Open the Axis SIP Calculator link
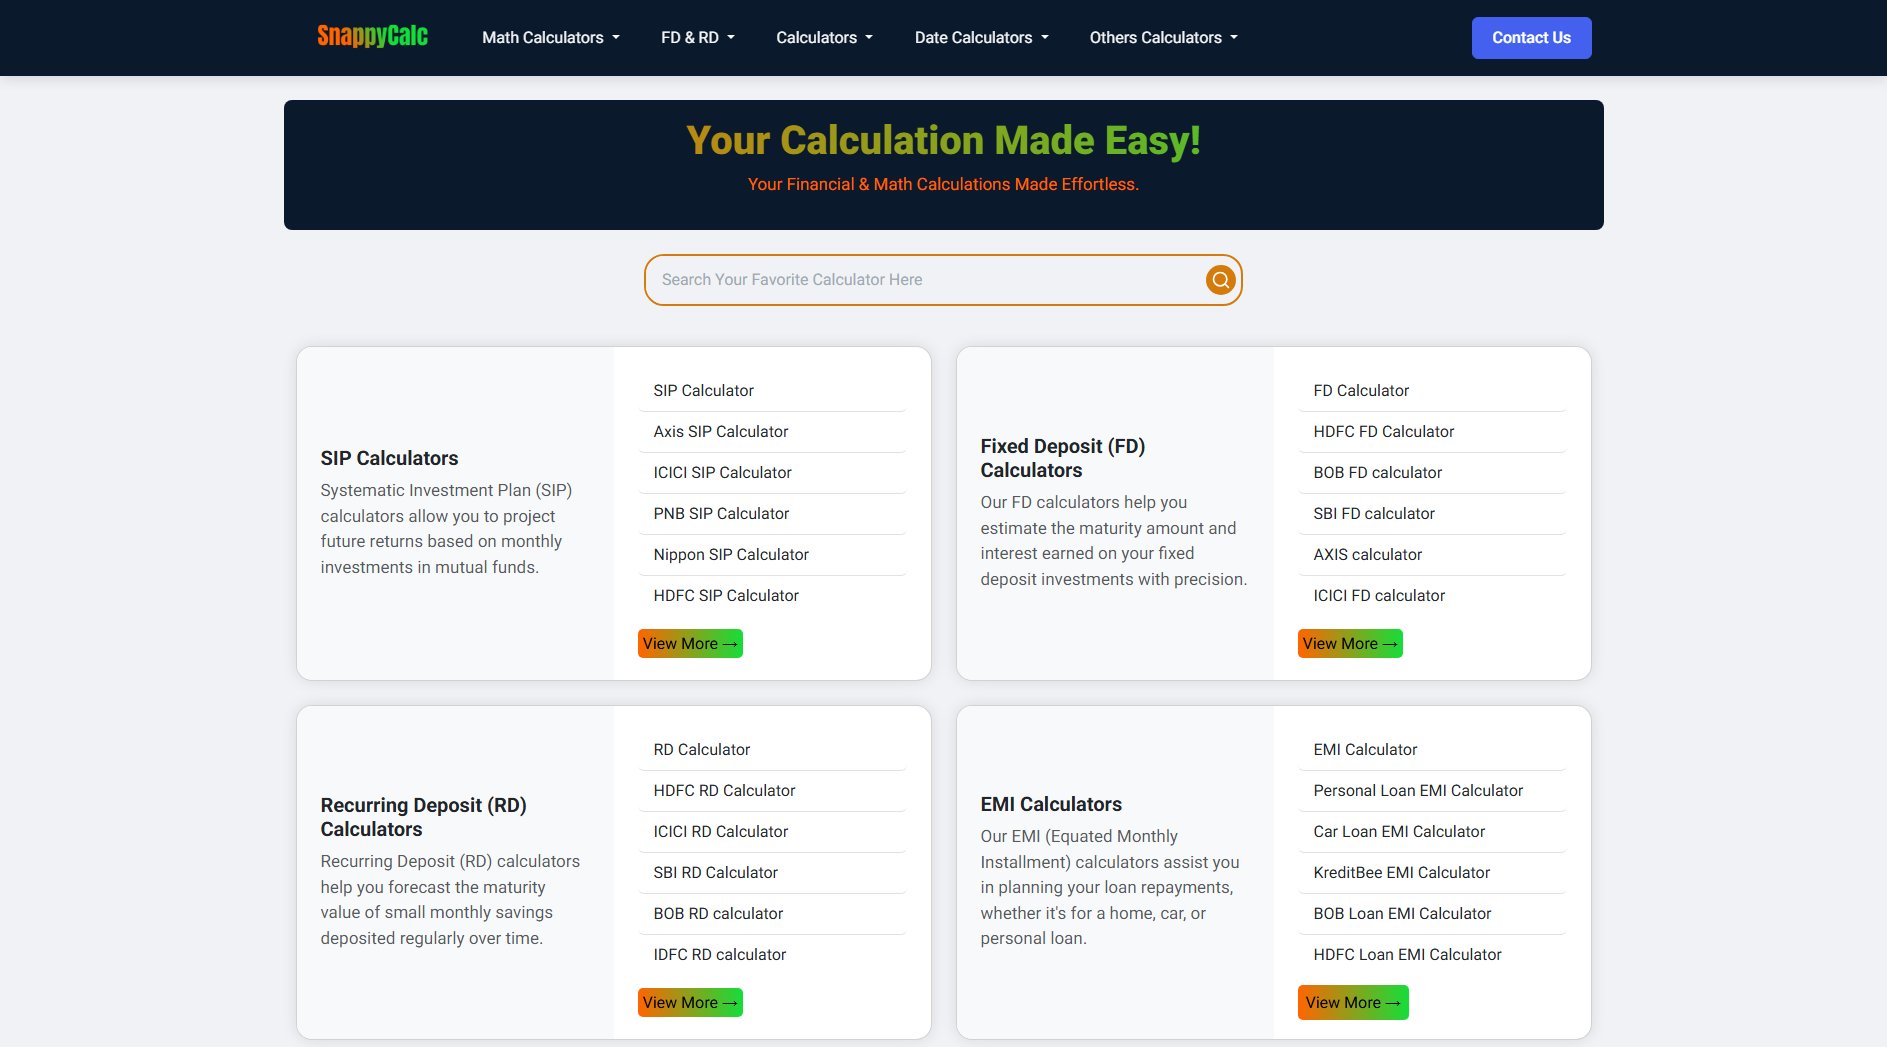 point(720,432)
